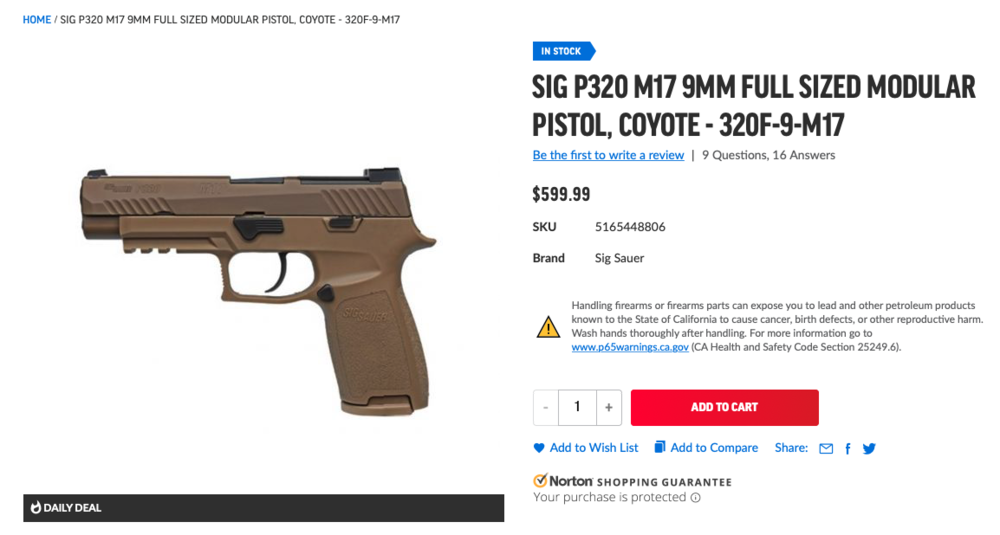Viewport: 1000px width, 535px height.
Task: Click the In Stock badge
Action: tap(562, 51)
